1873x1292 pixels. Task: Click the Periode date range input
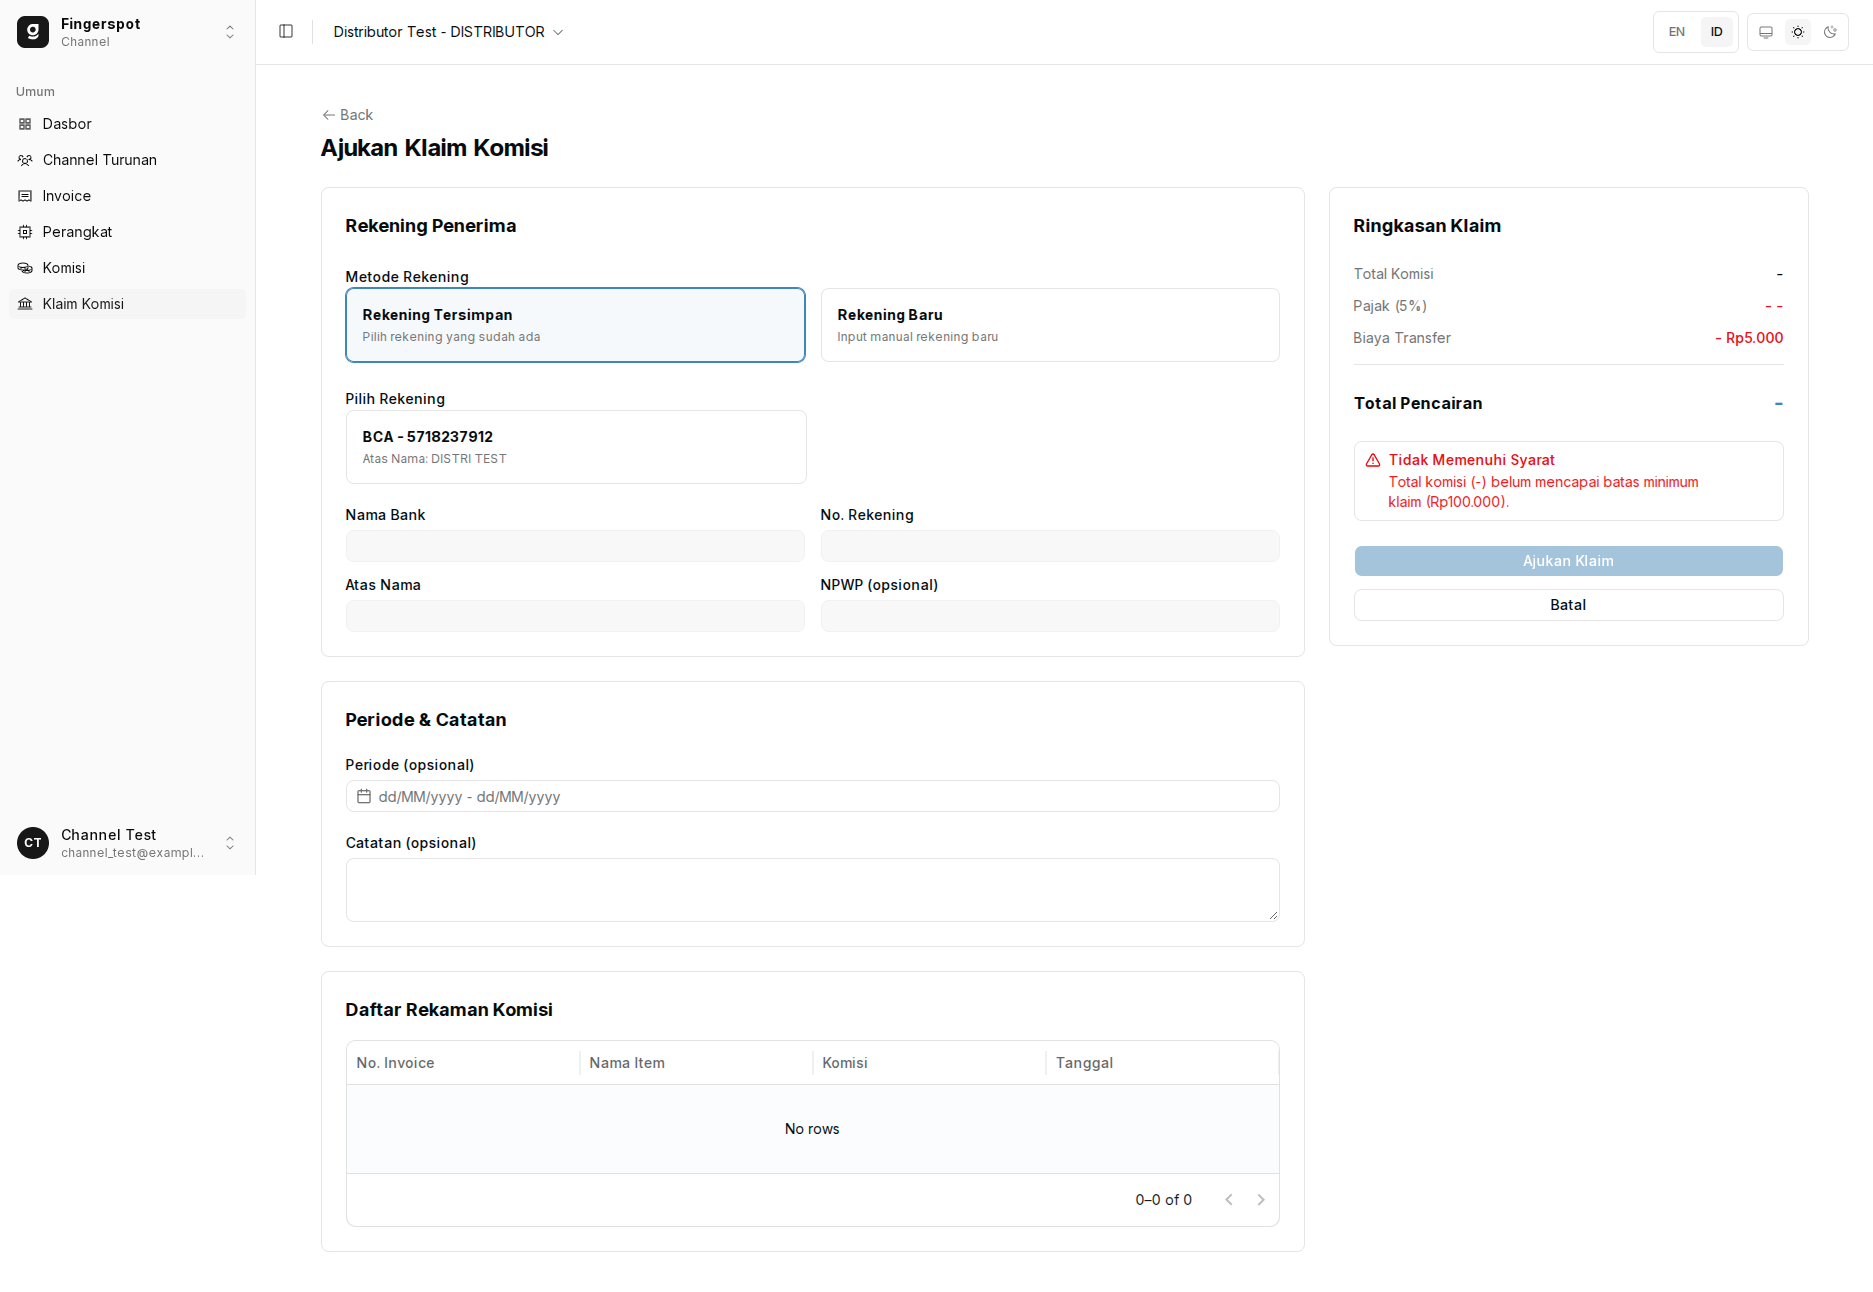point(813,797)
